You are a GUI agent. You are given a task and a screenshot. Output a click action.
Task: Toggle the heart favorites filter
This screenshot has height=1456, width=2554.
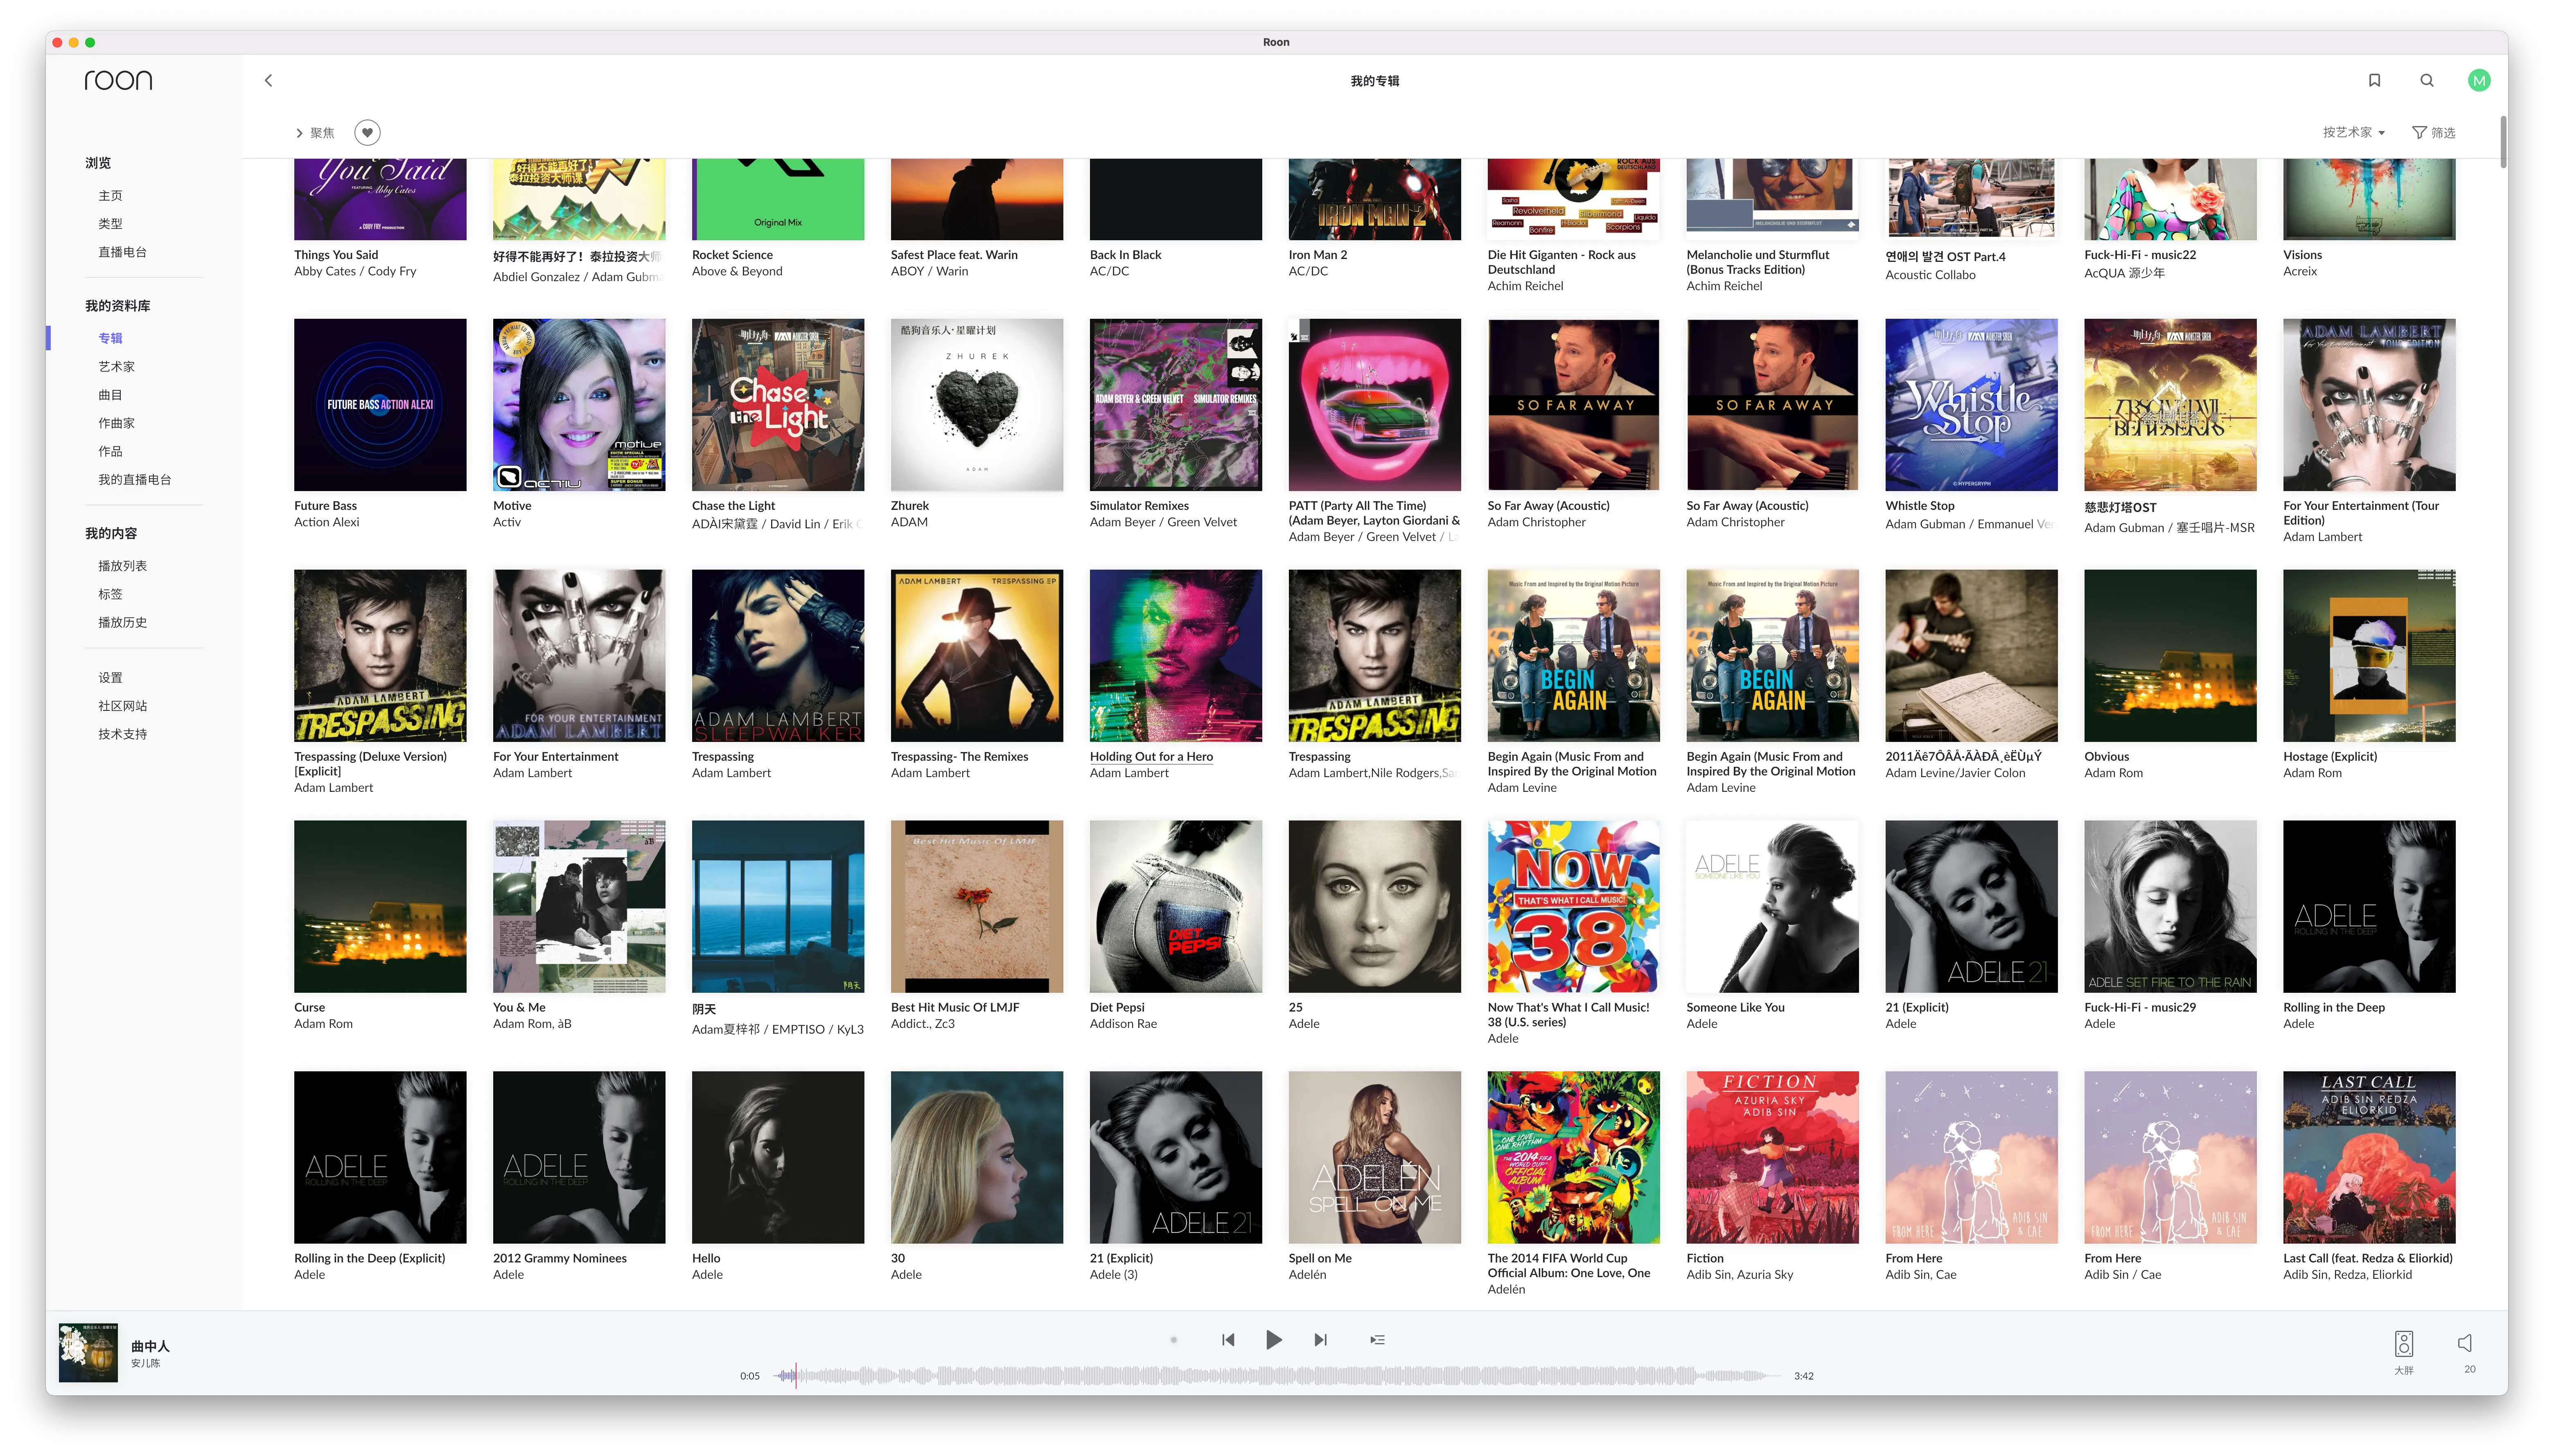[x=367, y=133]
